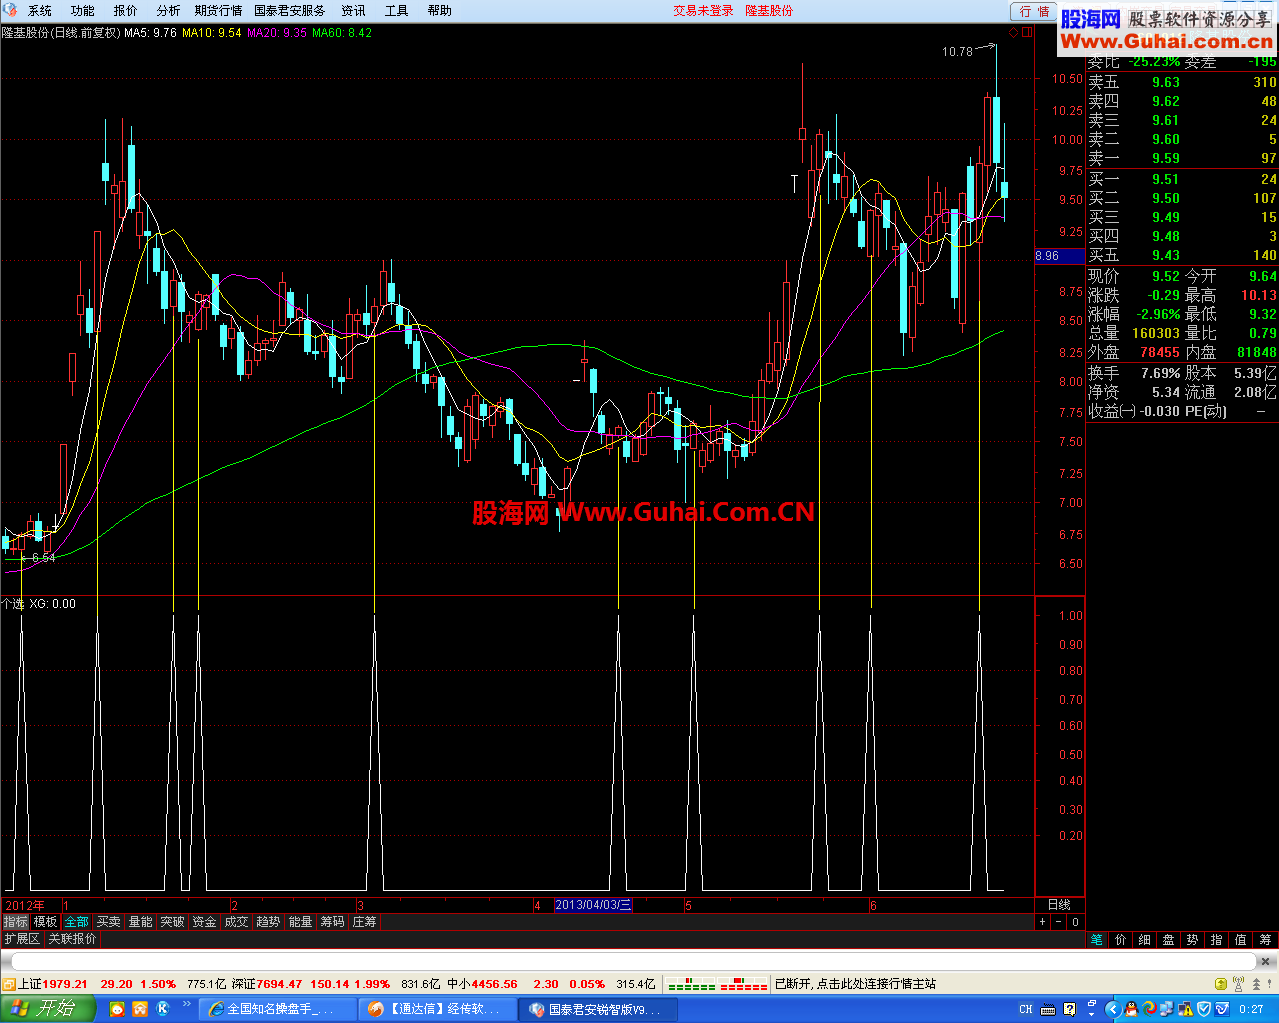Open 全国知名操盘手 browser taskbar item
1279x1023 pixels.
coord(278,1009)
